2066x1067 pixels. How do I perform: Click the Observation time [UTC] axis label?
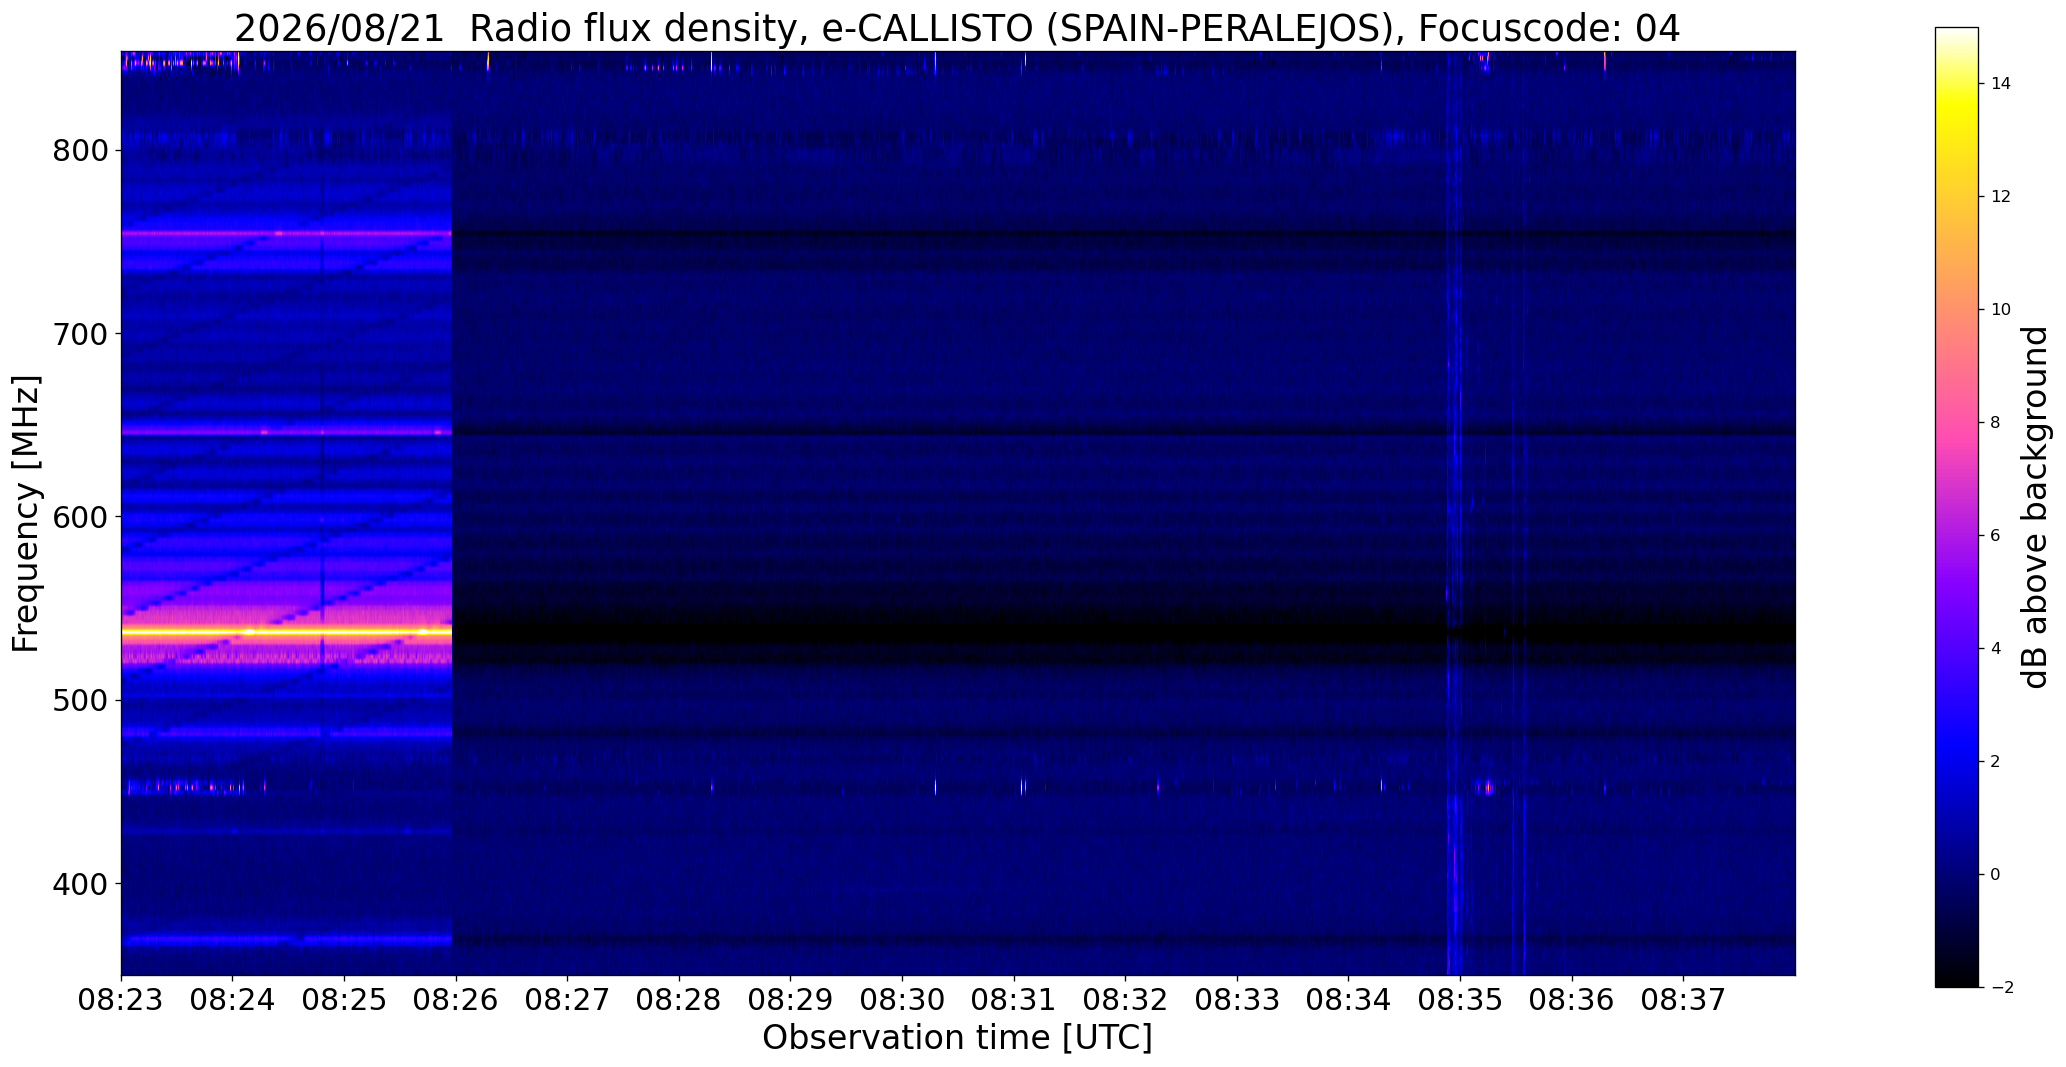click(957, 1038)
